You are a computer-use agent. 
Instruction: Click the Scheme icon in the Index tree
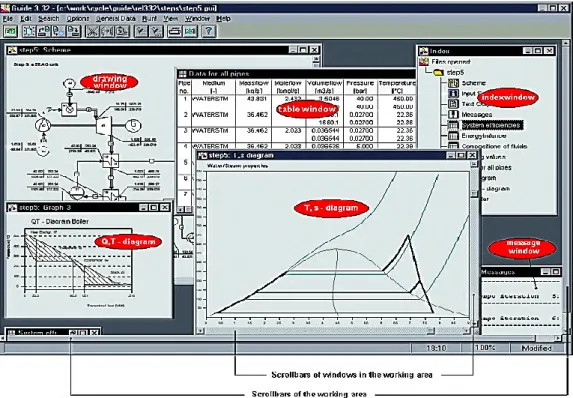tap(454, 83)
